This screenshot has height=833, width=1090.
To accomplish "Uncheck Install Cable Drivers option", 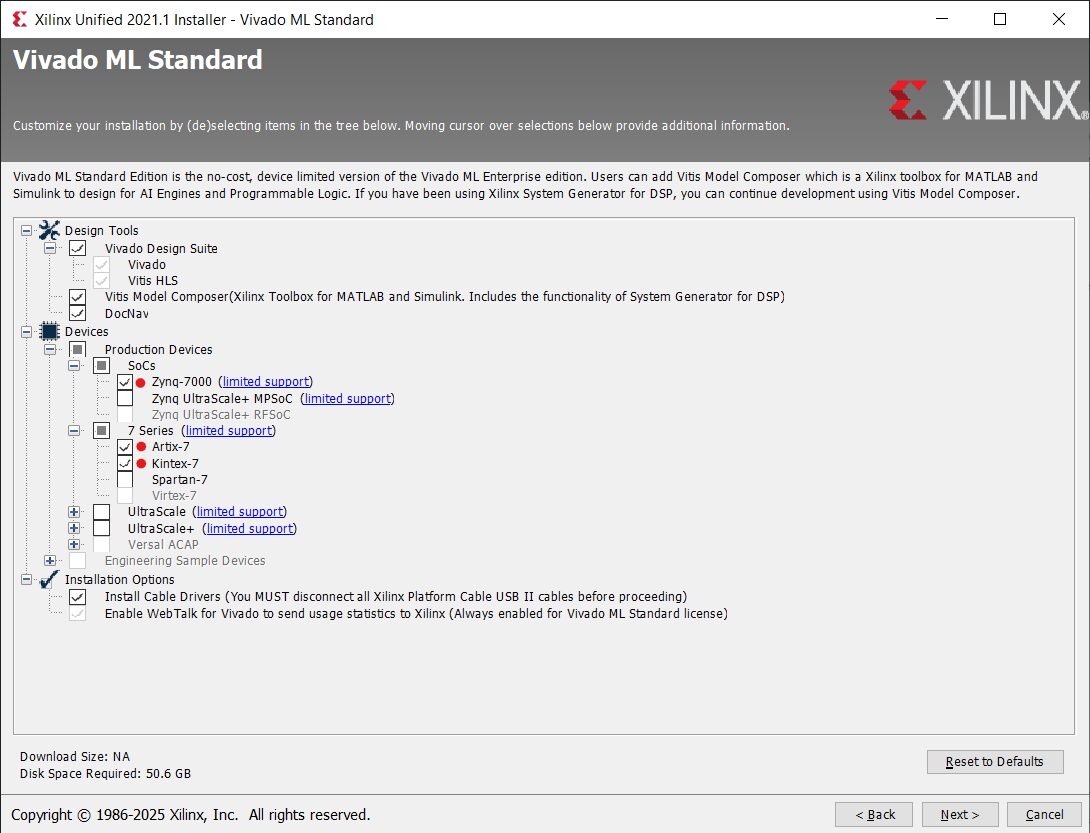I will pos(77,597).
